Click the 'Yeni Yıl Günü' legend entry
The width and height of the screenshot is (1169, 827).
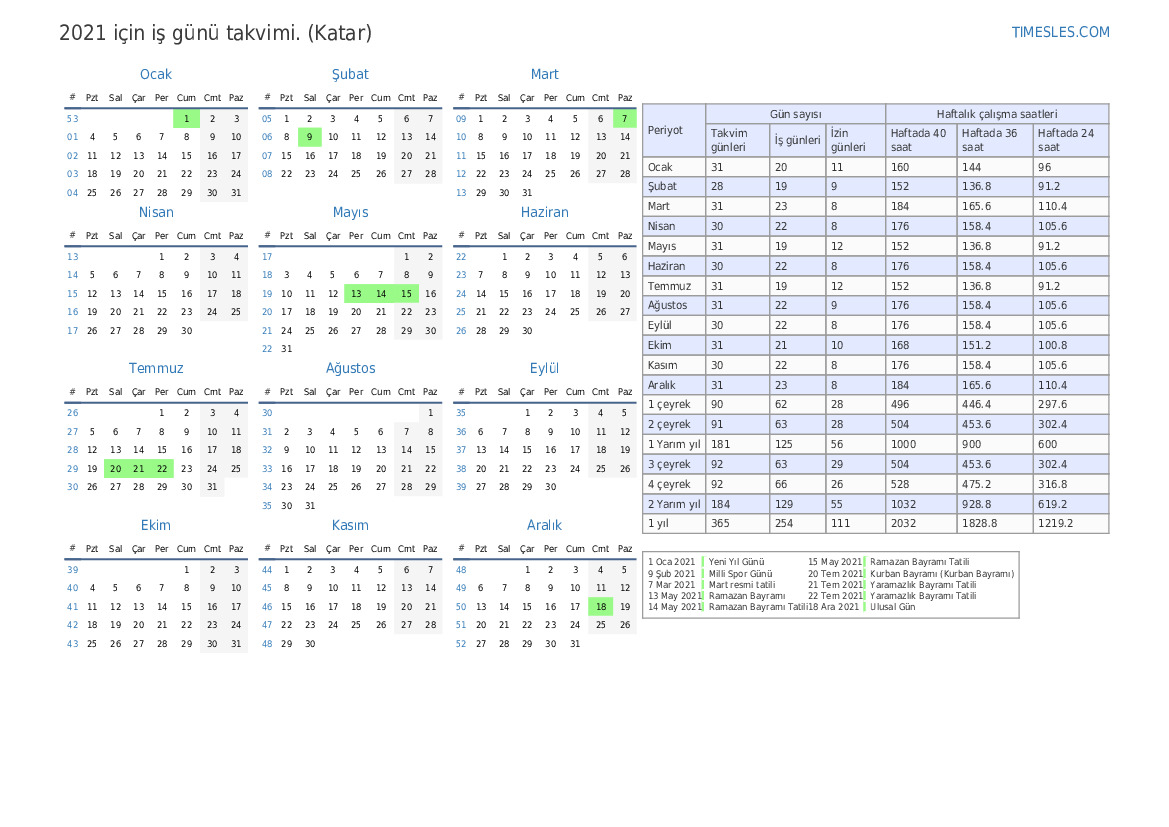pyautogui.click(x=737, y=562)
